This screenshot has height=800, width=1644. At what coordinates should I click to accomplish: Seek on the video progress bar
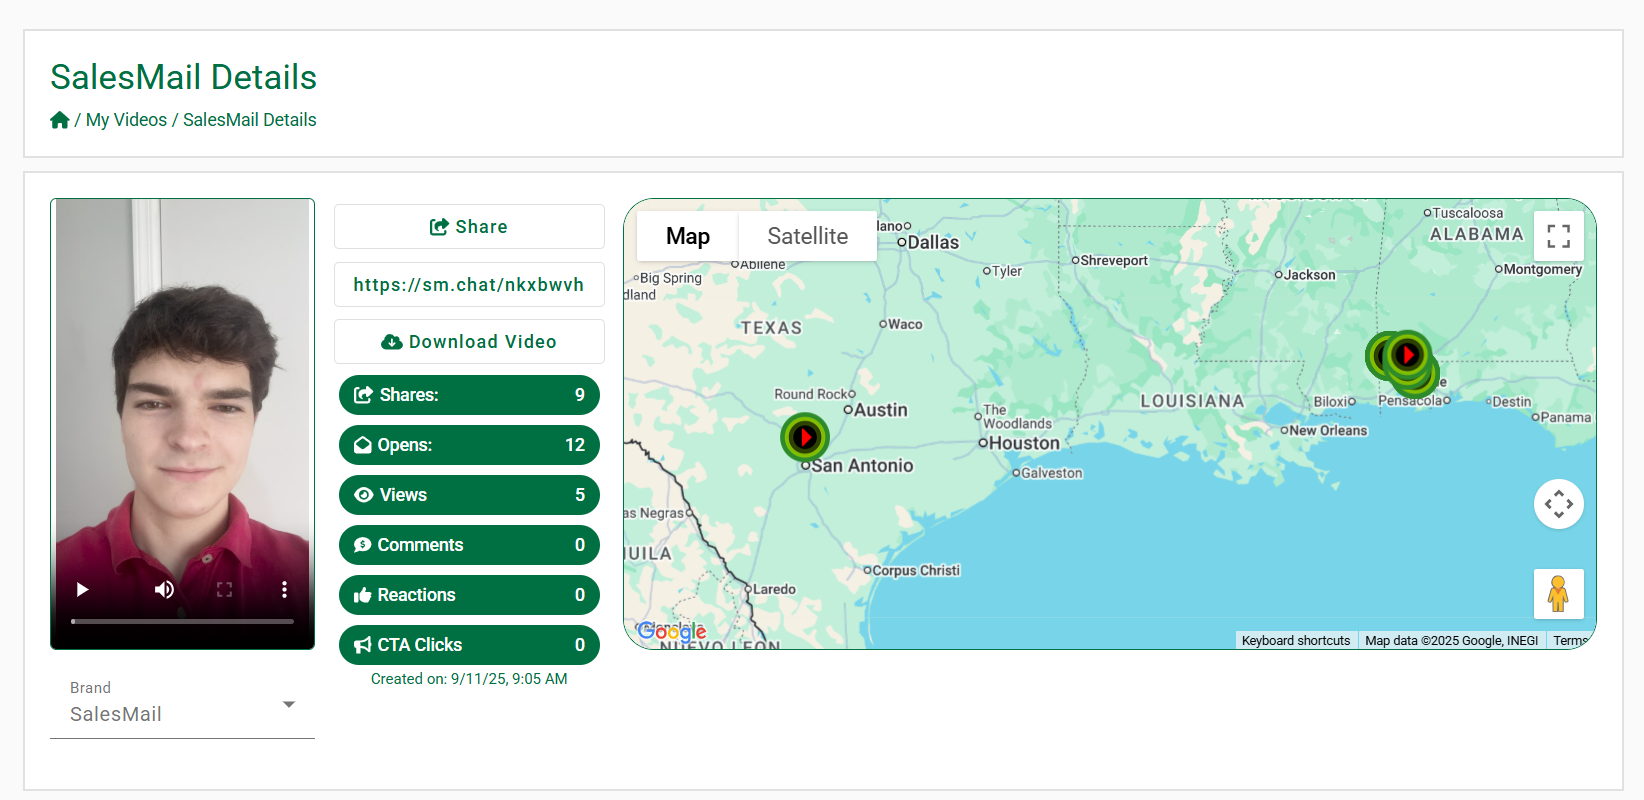[x=182, y=621]
